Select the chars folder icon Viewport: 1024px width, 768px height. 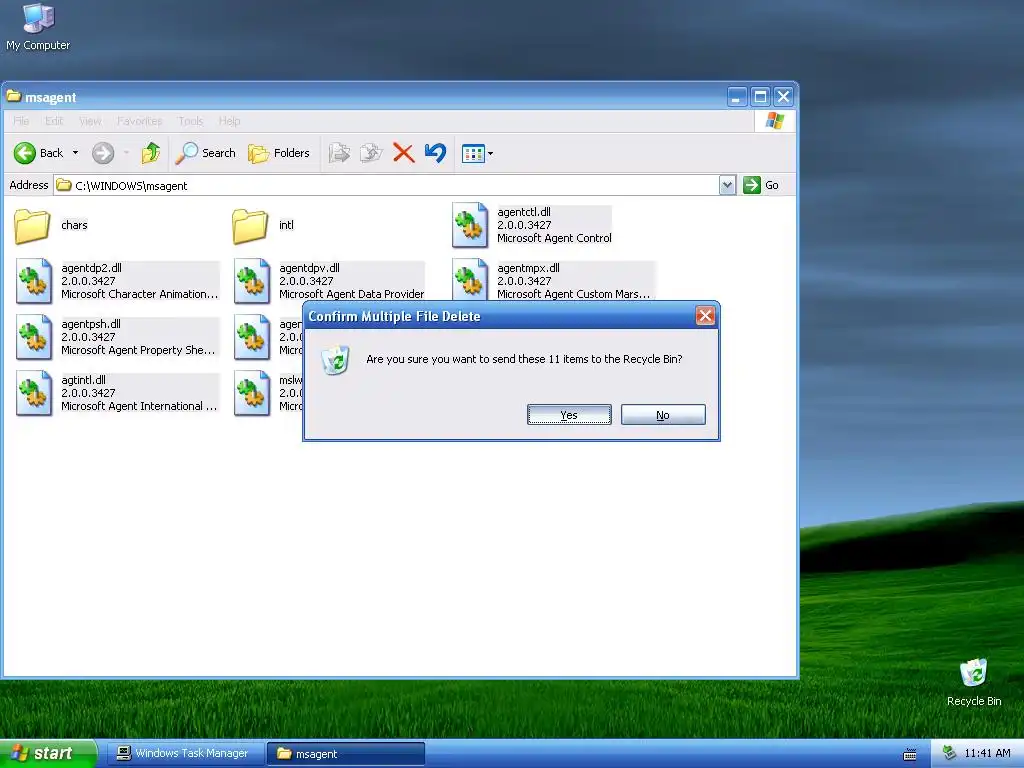(x=32, y=226)
